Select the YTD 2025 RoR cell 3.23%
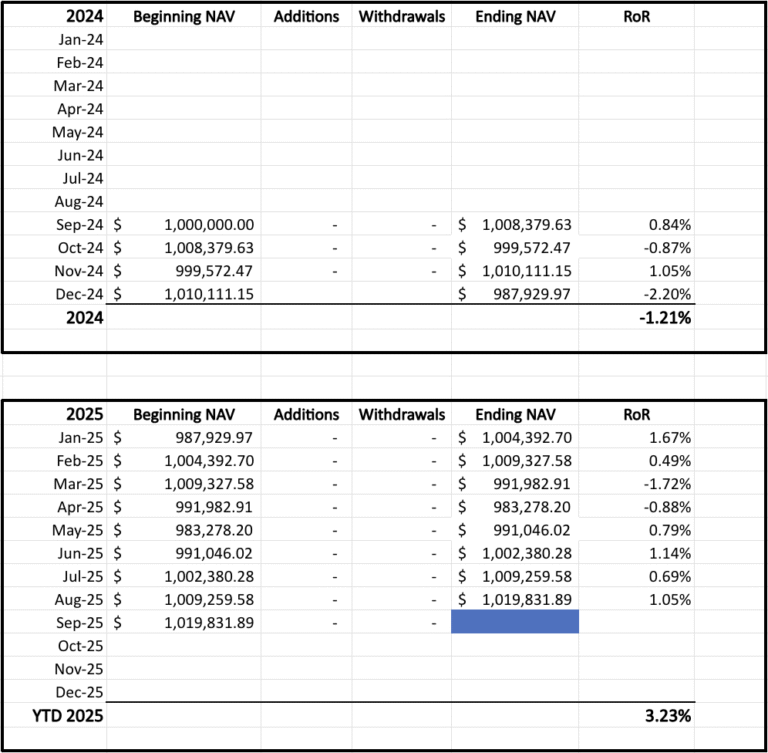This screenshot has width=768, height=753. pos(636,716)
